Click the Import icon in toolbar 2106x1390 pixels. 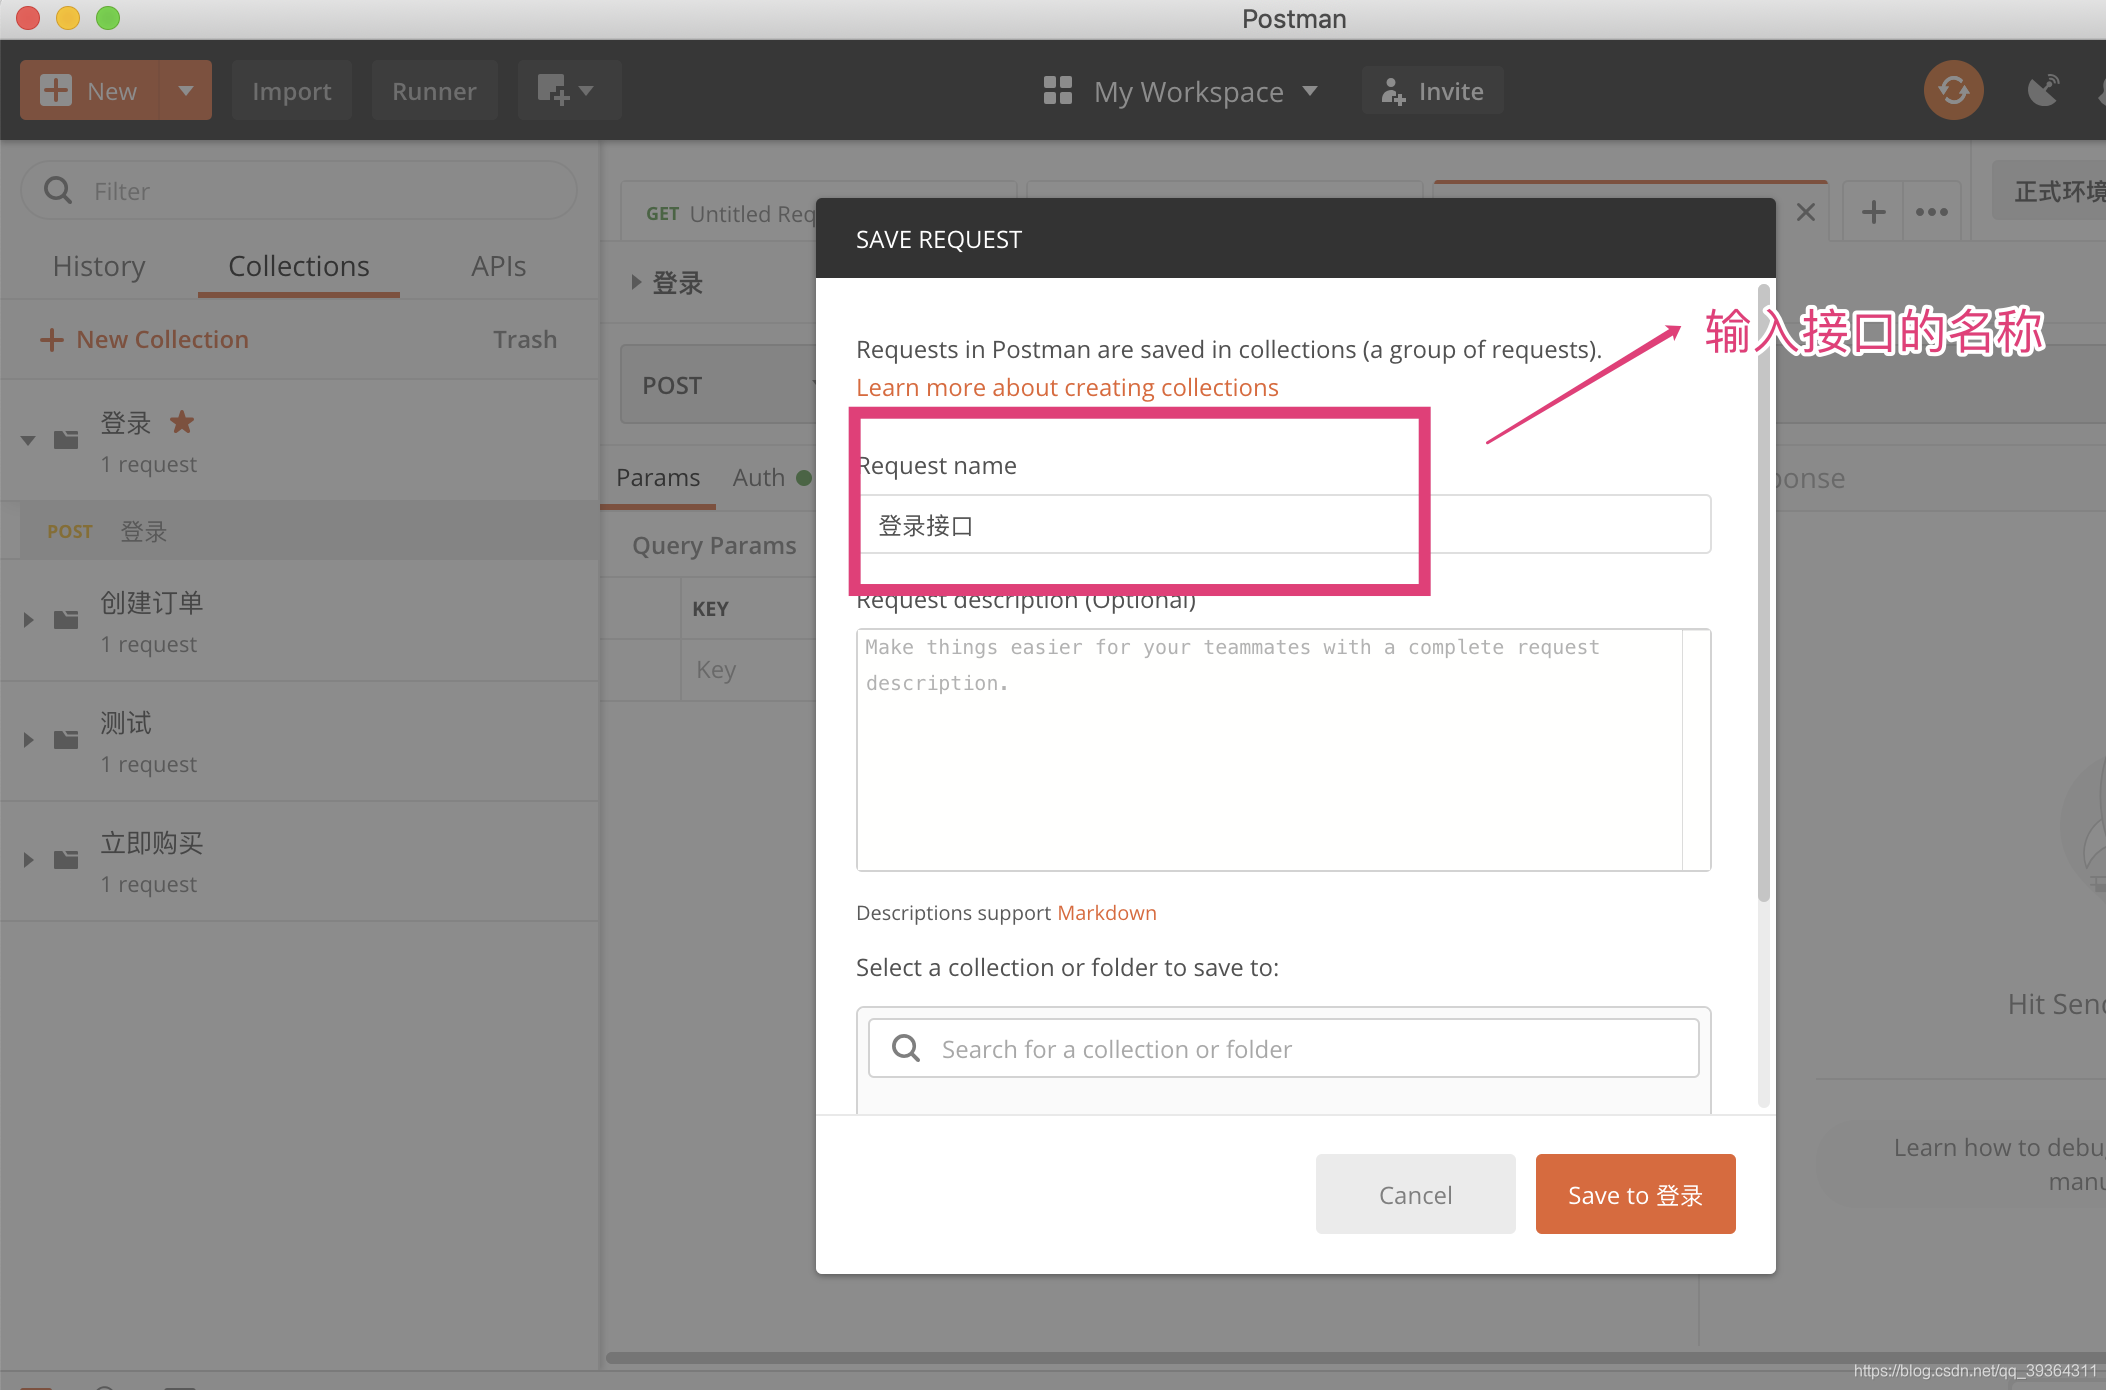(290, 92)
